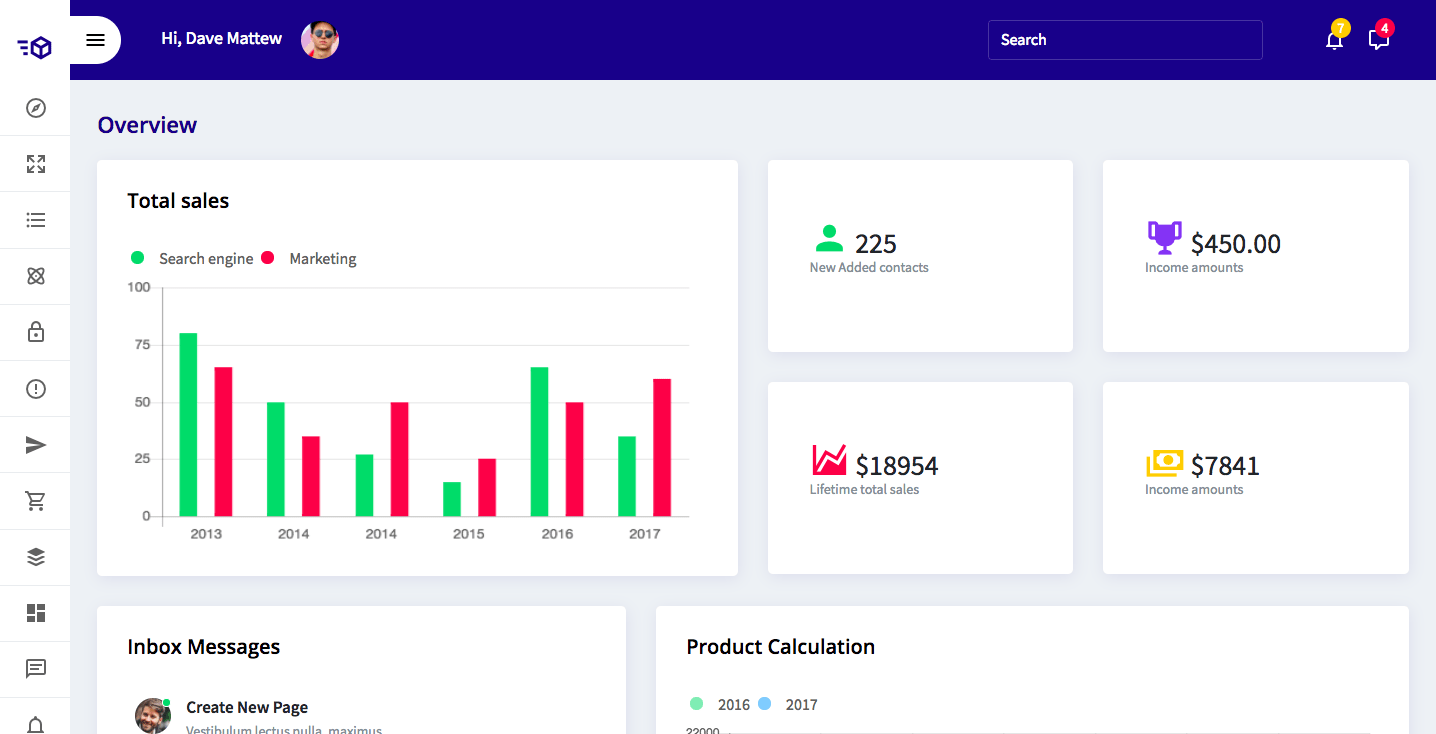1436x734 pixels.
Task: Open messages icon showing 4 unread
Action: pos(1378,40)
